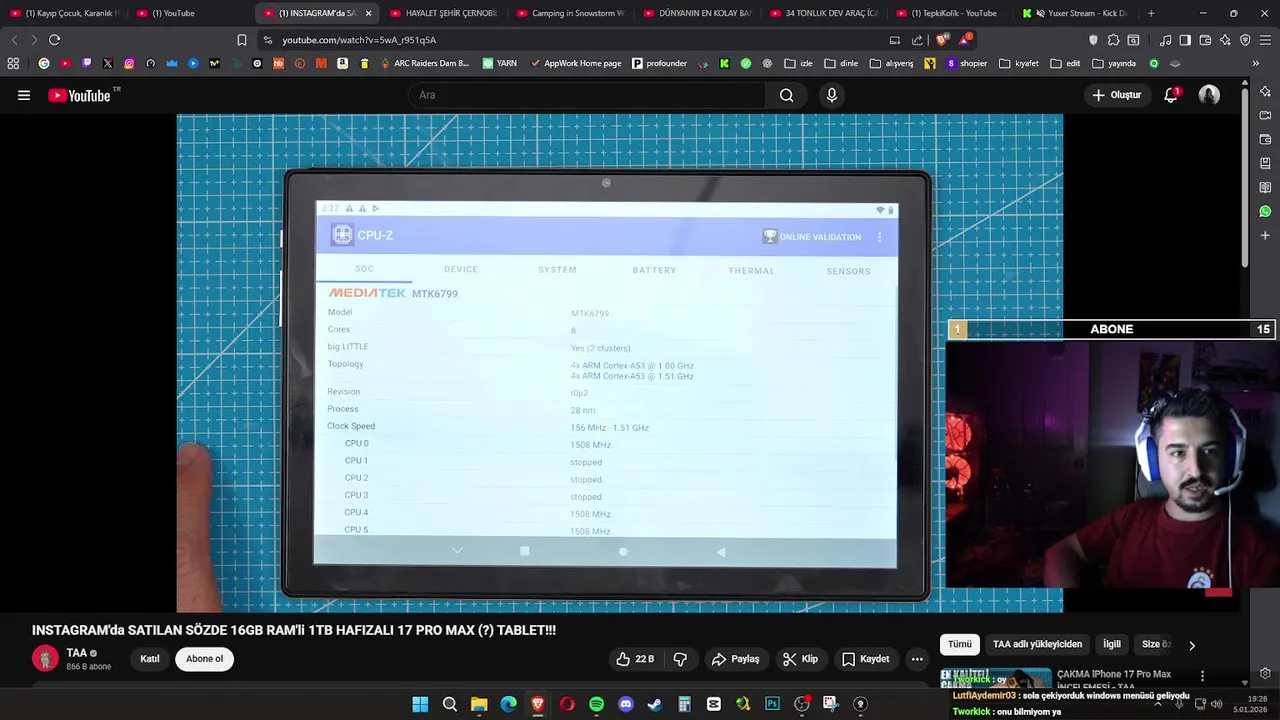Toggle the browser sidebar panel icon
1280x720 pixels.
point(1185,40)
